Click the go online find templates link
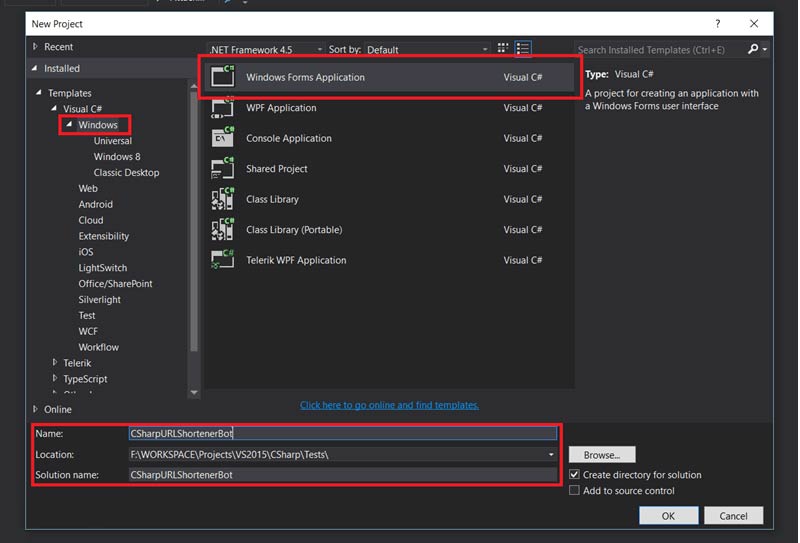Image resolution: width=800 pixels, height=543 pixels. 389,405
